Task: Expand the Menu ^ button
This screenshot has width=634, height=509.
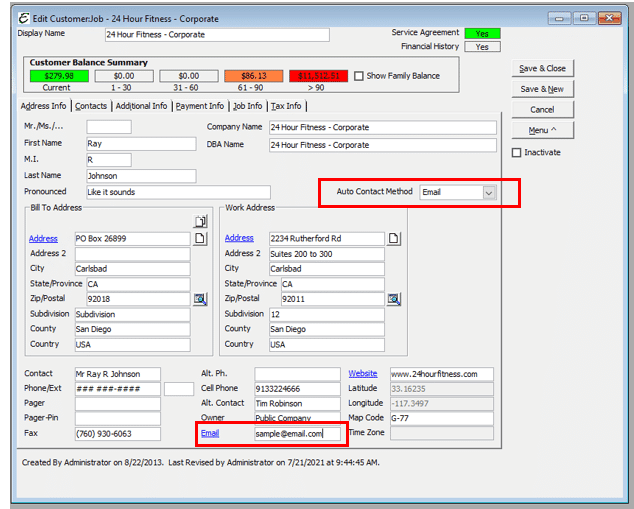Action: [543, 130]
